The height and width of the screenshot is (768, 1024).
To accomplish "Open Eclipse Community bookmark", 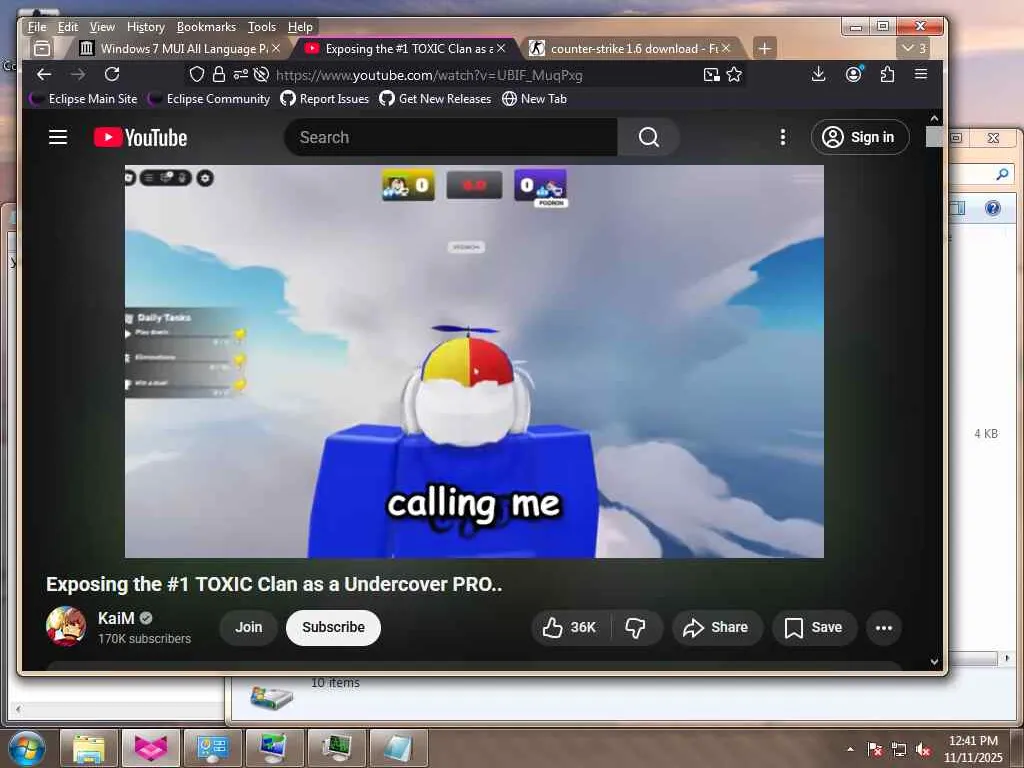I will tap(209, 99).
